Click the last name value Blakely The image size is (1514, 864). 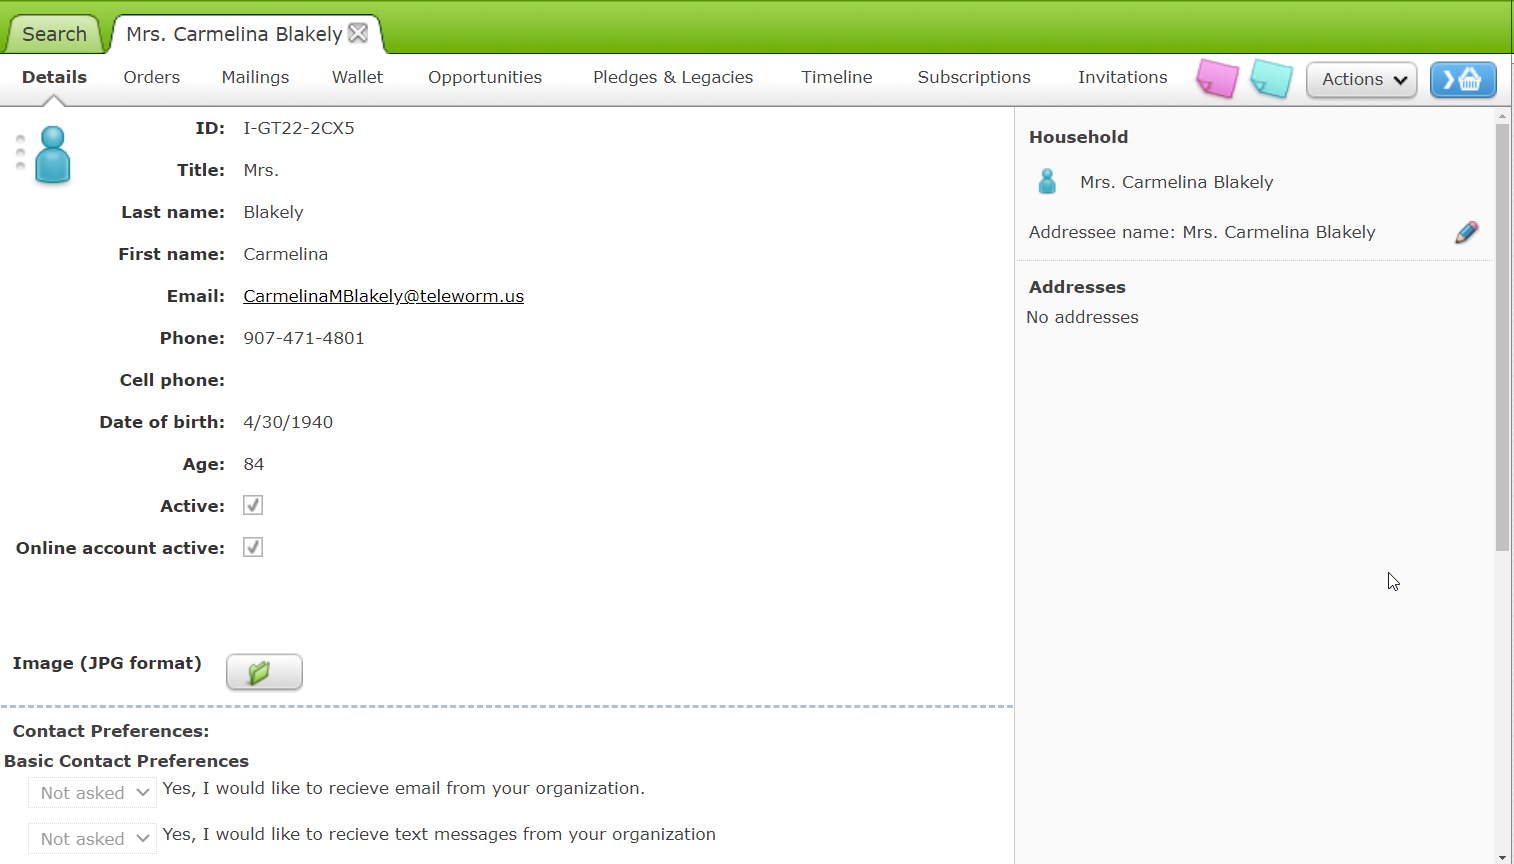(x=273, y=212)
